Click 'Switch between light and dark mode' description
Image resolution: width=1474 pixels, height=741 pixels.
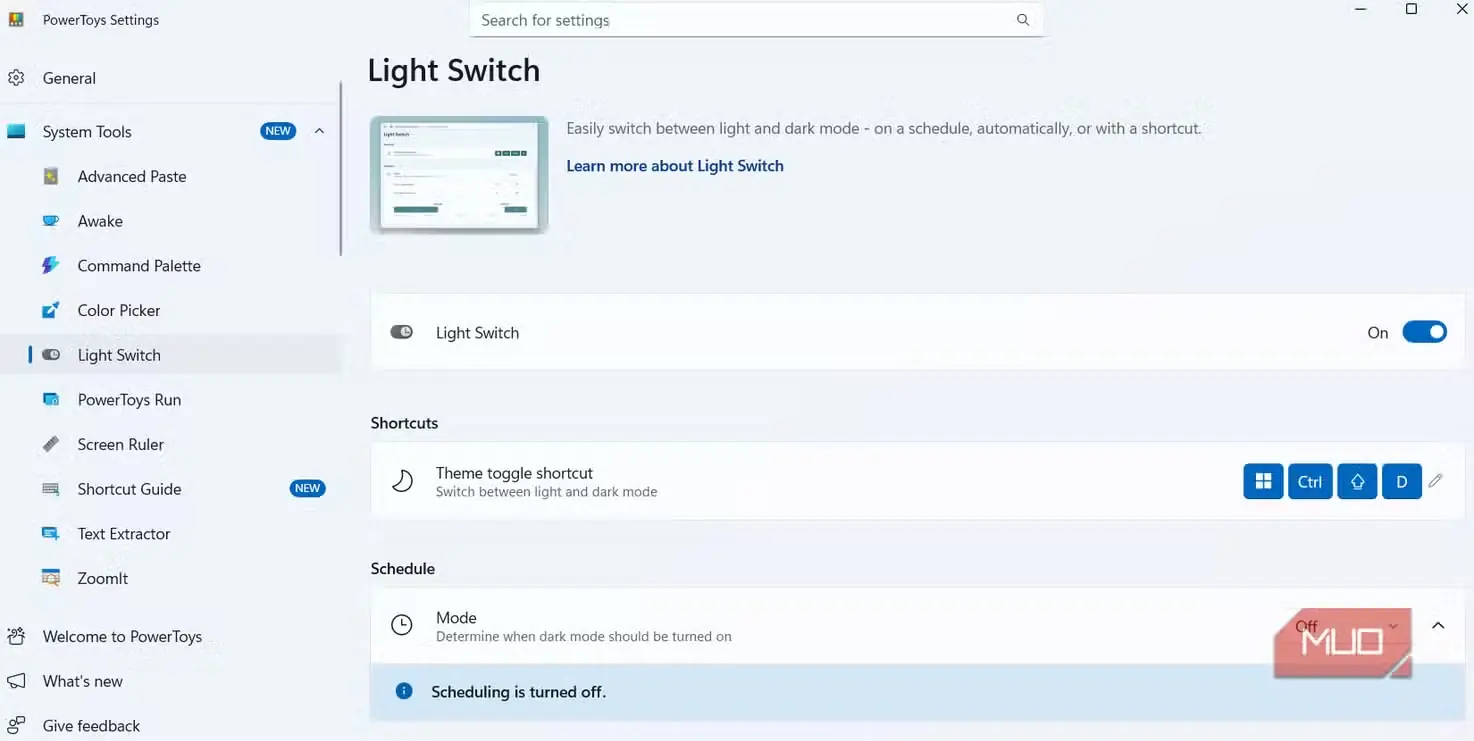(x=547, y=492)
